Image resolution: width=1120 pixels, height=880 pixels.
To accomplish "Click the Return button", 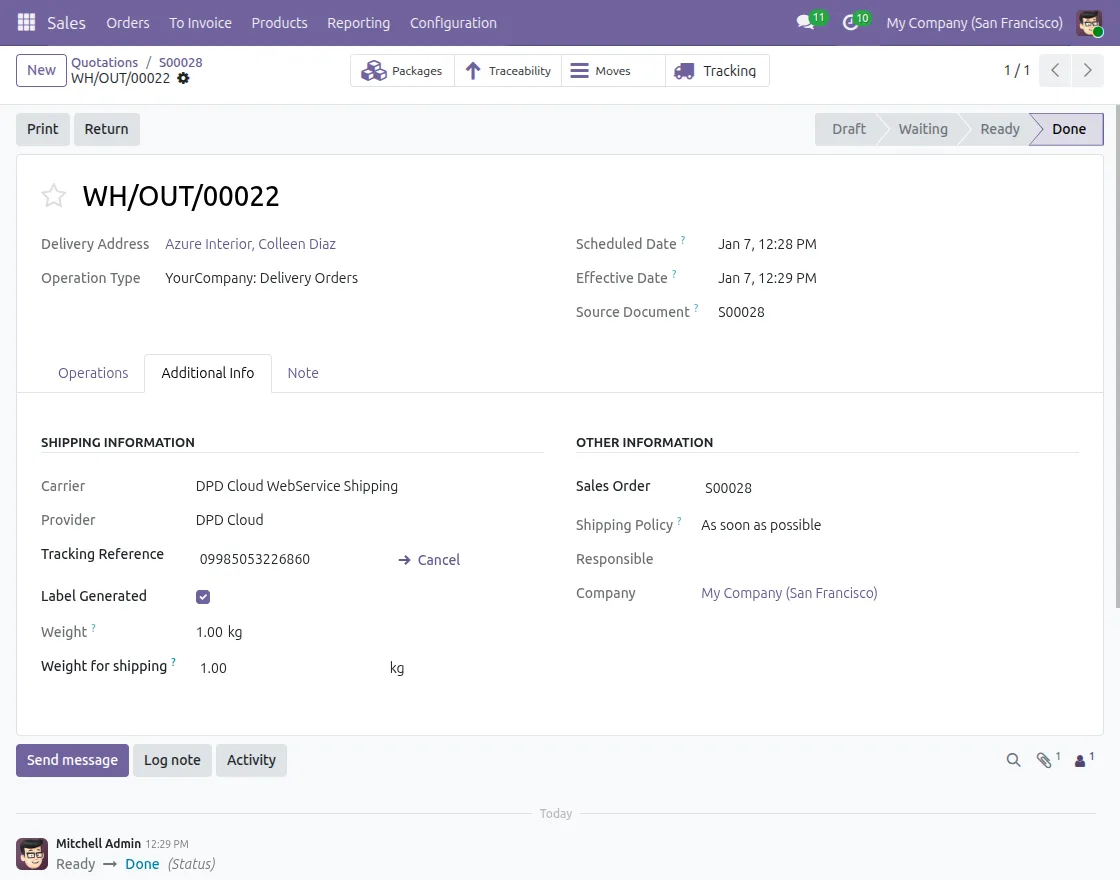I will point(106,129).
